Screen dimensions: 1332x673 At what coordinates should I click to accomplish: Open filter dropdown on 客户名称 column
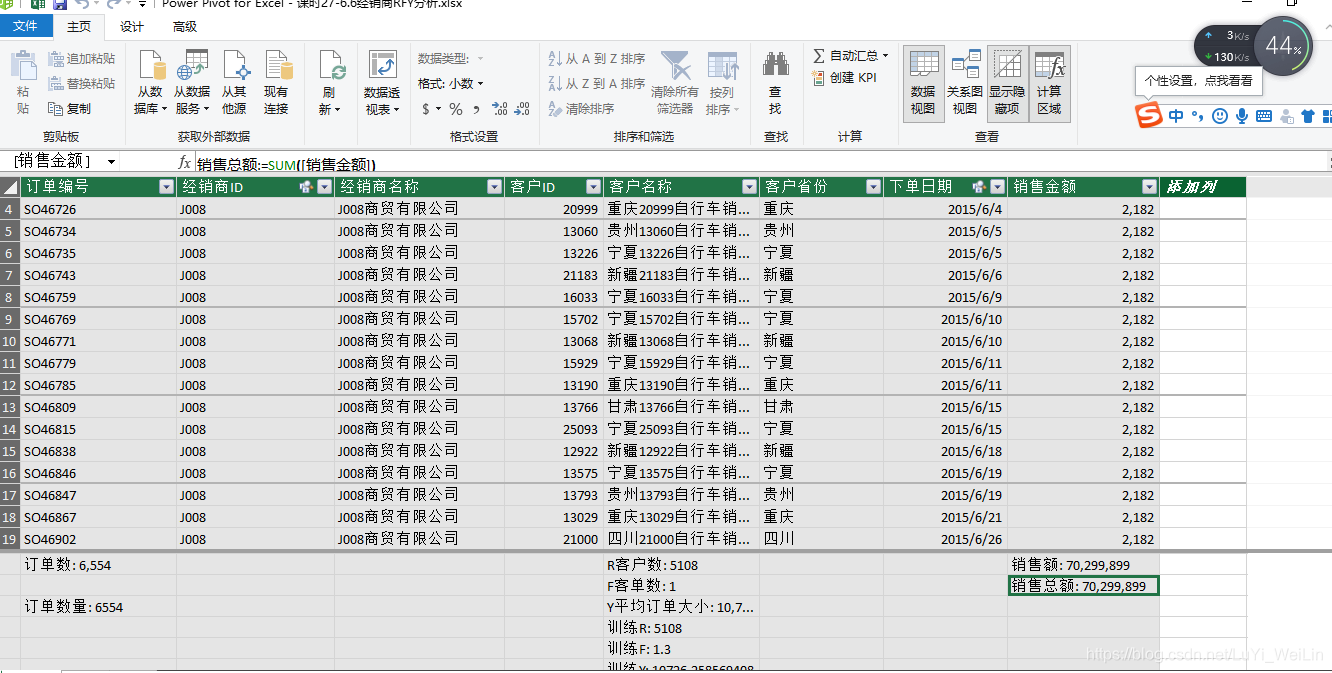(749, 187)
